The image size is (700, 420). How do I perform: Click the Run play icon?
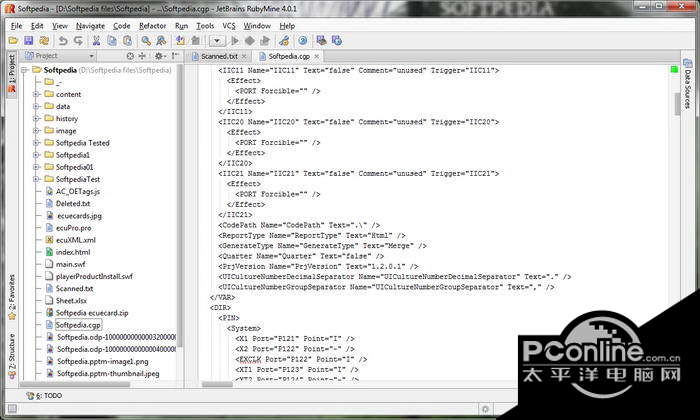click(x=235, y=41)
